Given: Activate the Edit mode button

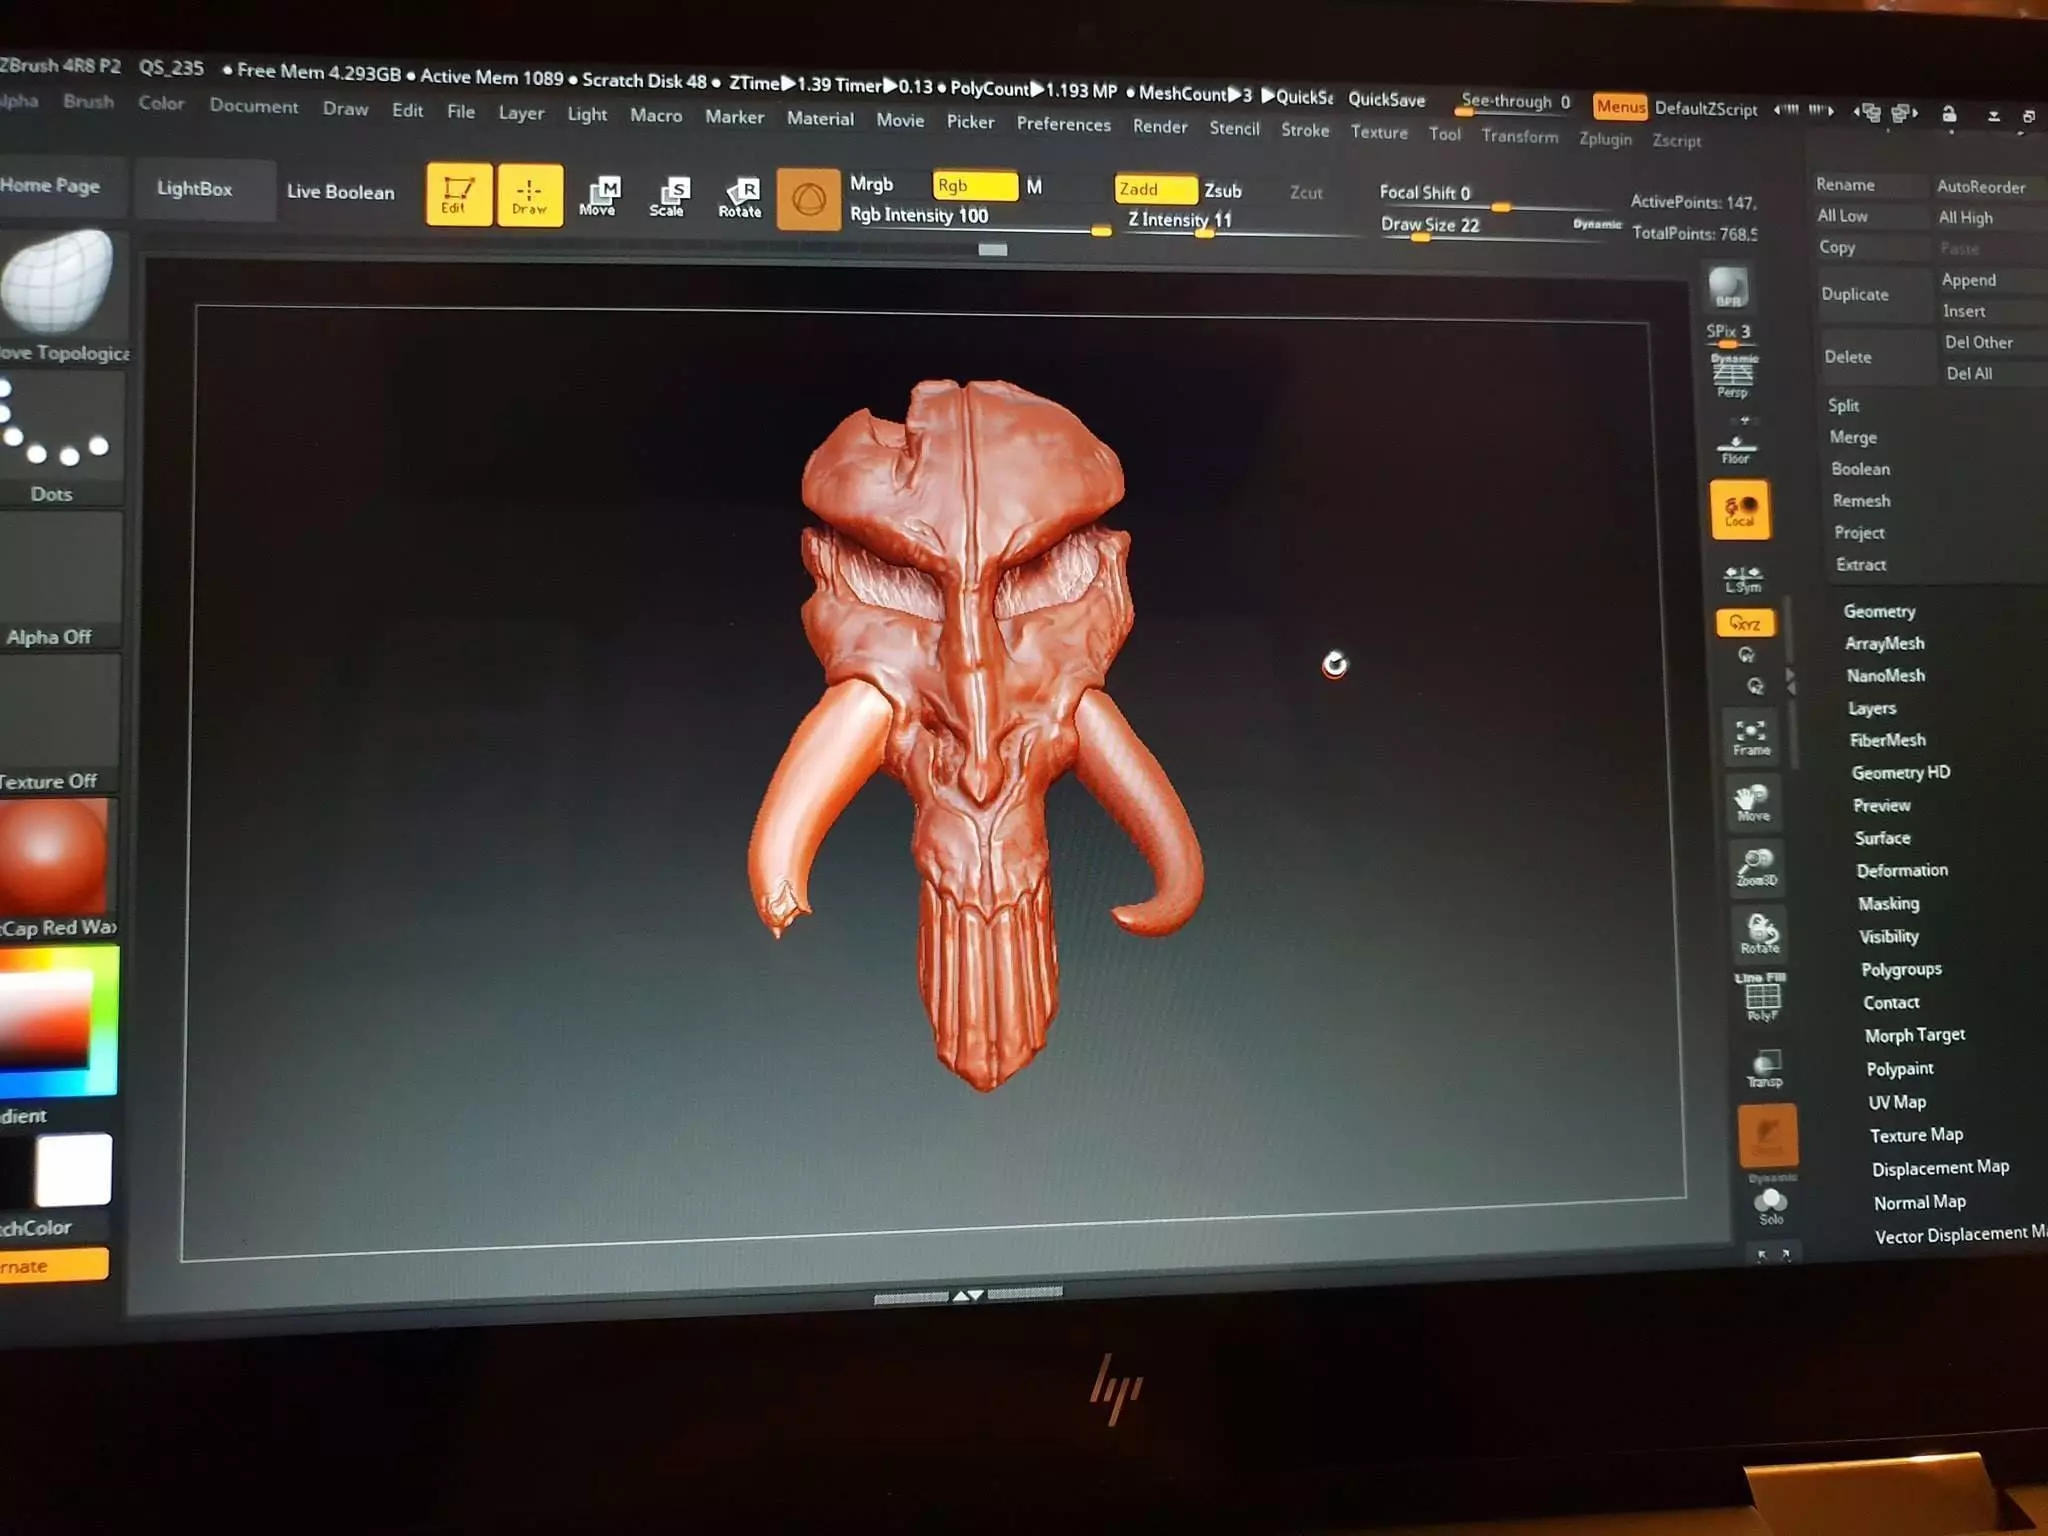Looking at the screenshot, I should click(x=459, y=193).
